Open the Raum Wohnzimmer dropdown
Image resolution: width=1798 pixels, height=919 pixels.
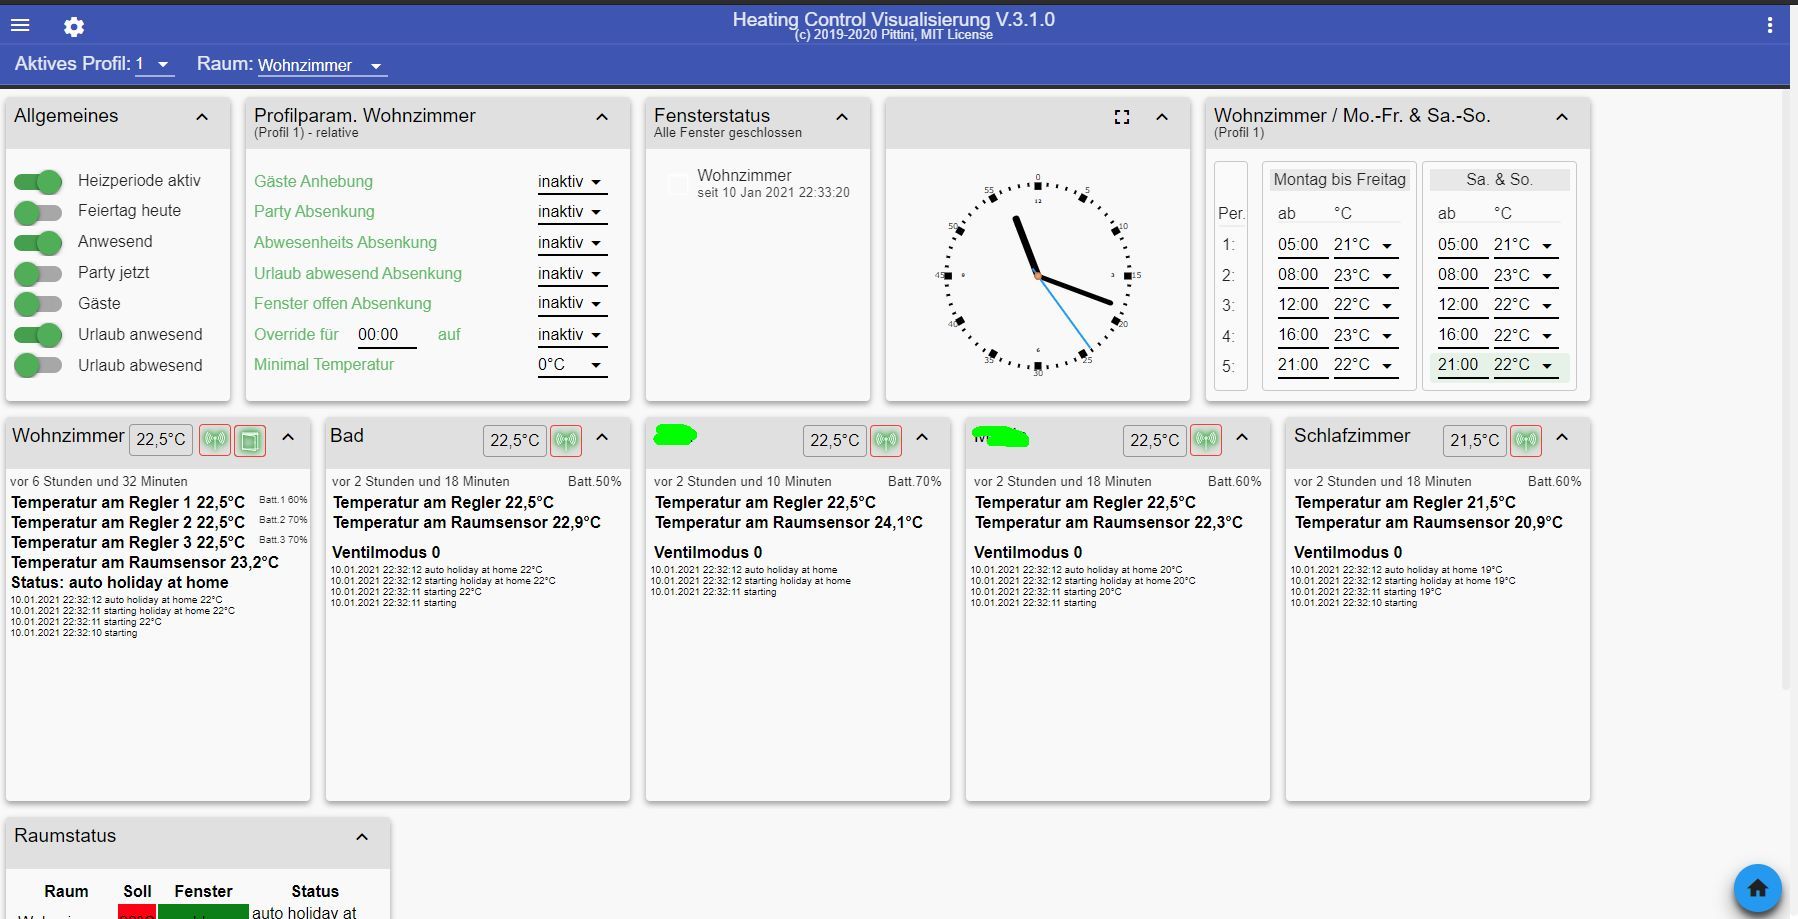click(320, 66)
